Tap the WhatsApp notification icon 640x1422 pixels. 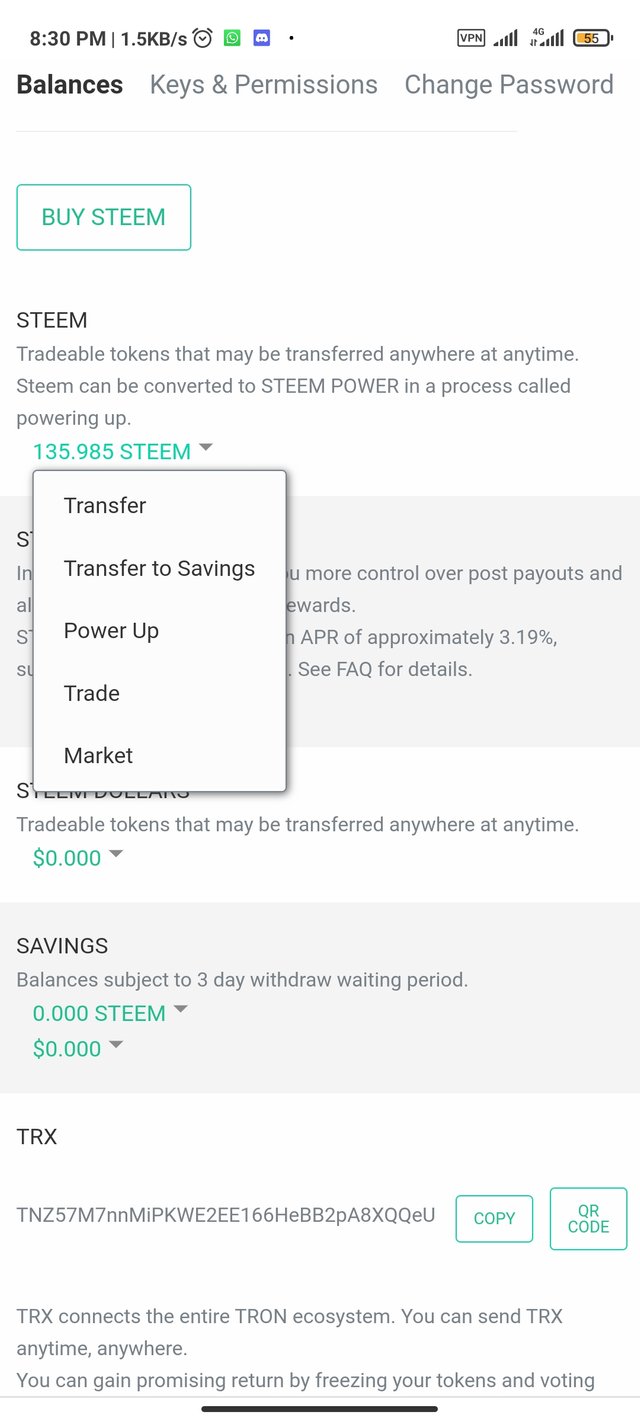pyautogui.click(x=232, y=39)
